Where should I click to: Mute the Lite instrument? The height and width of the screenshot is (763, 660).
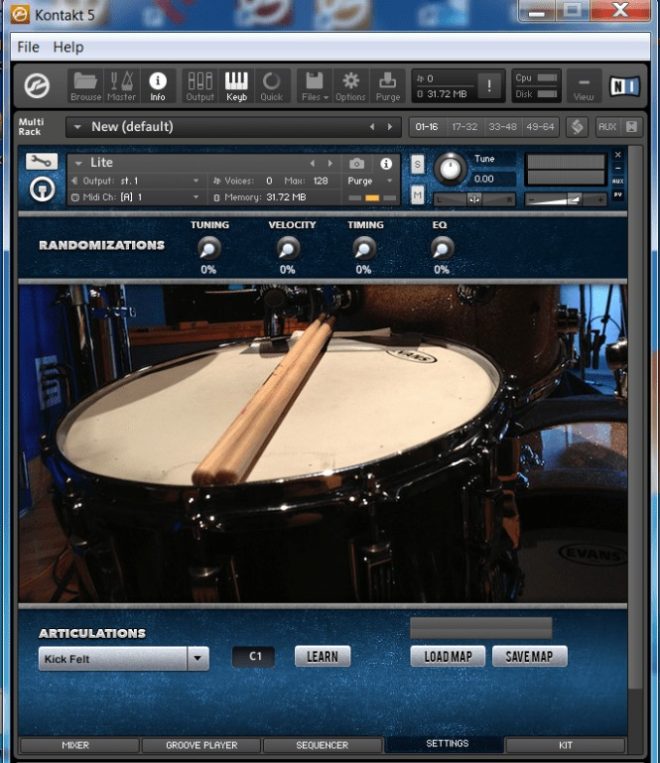[418, 196]
